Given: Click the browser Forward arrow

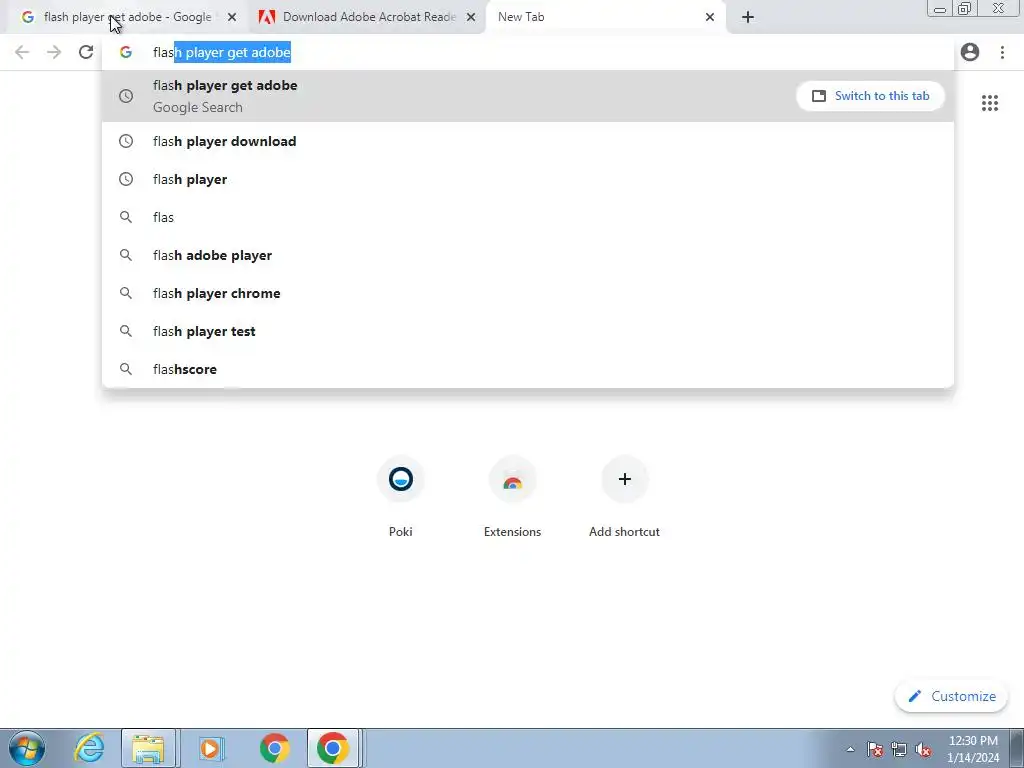Looking at the screenshot, I should [54, 52].
